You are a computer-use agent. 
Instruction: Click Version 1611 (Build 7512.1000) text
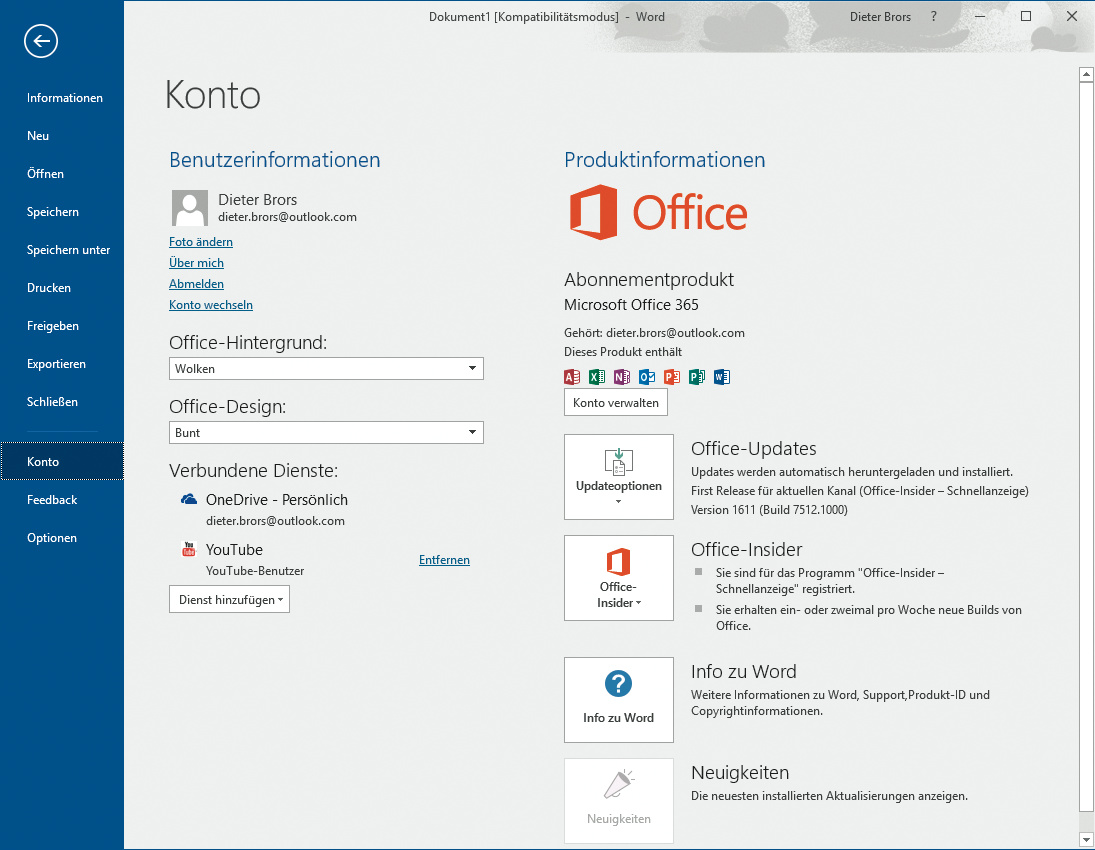pyautogui.click(x=769, y=510)
